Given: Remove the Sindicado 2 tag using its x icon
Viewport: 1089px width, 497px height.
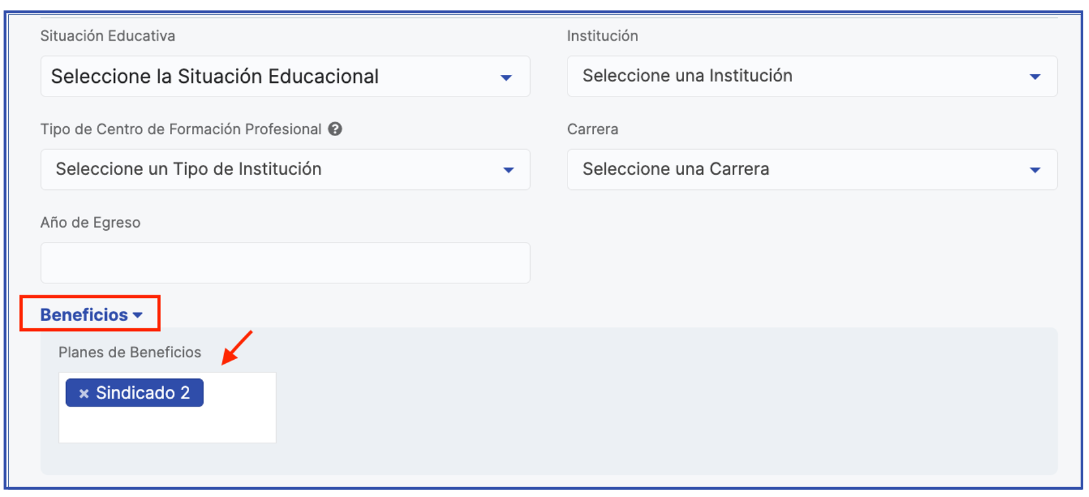Looking at the screenshot, I should (x=84, y=394).
